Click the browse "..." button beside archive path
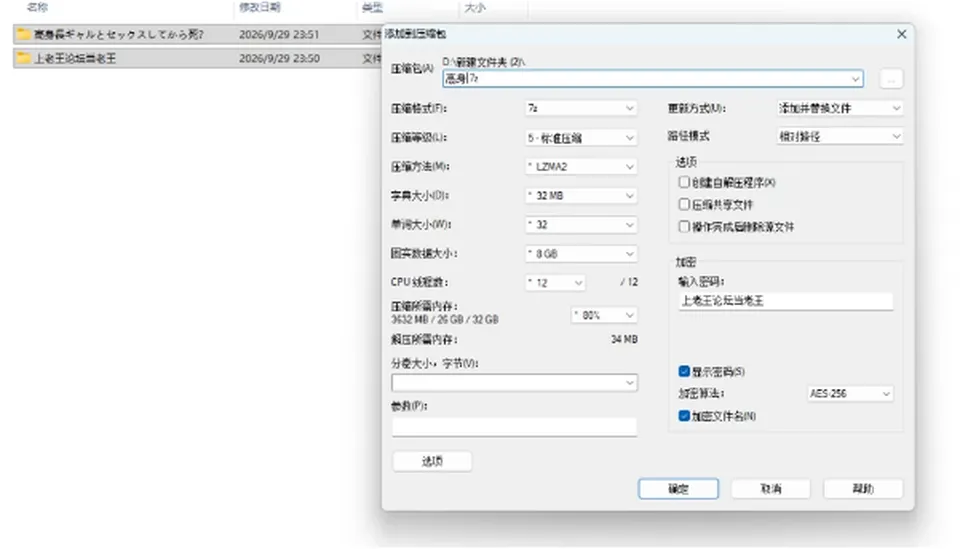The height and width of the screenshot is (549, 960). click(891, 79)
